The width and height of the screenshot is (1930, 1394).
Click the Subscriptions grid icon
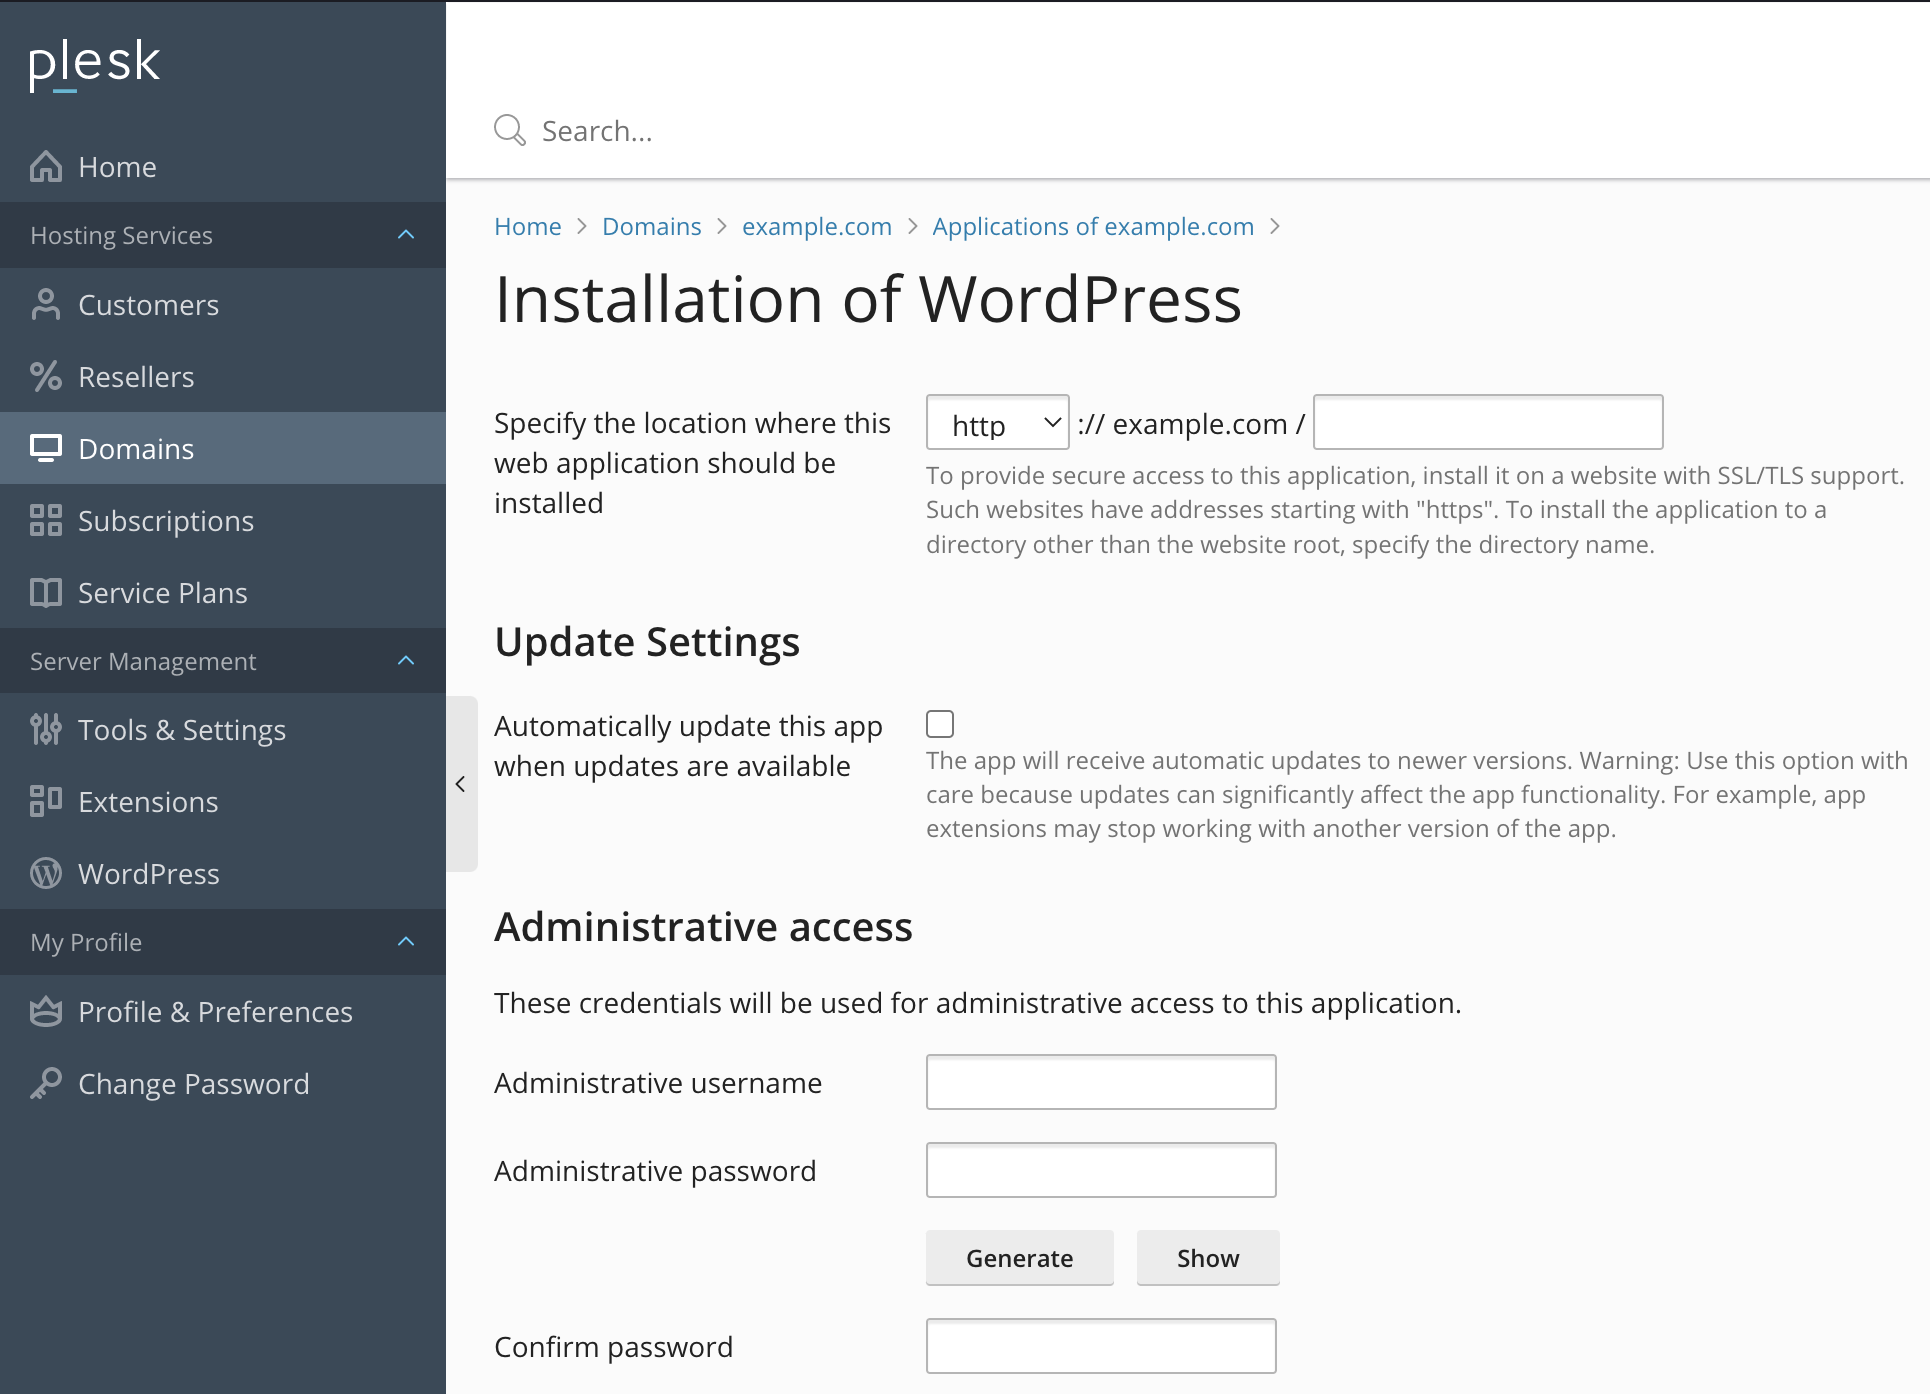tap(46, 521)
